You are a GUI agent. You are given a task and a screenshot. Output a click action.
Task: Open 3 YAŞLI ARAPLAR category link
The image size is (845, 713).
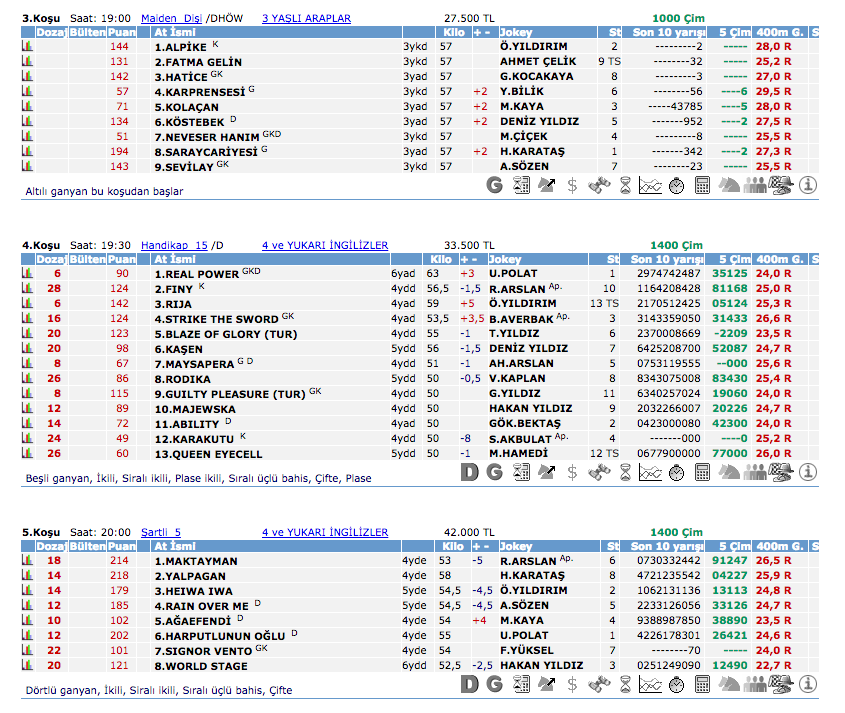click(306, 19)
